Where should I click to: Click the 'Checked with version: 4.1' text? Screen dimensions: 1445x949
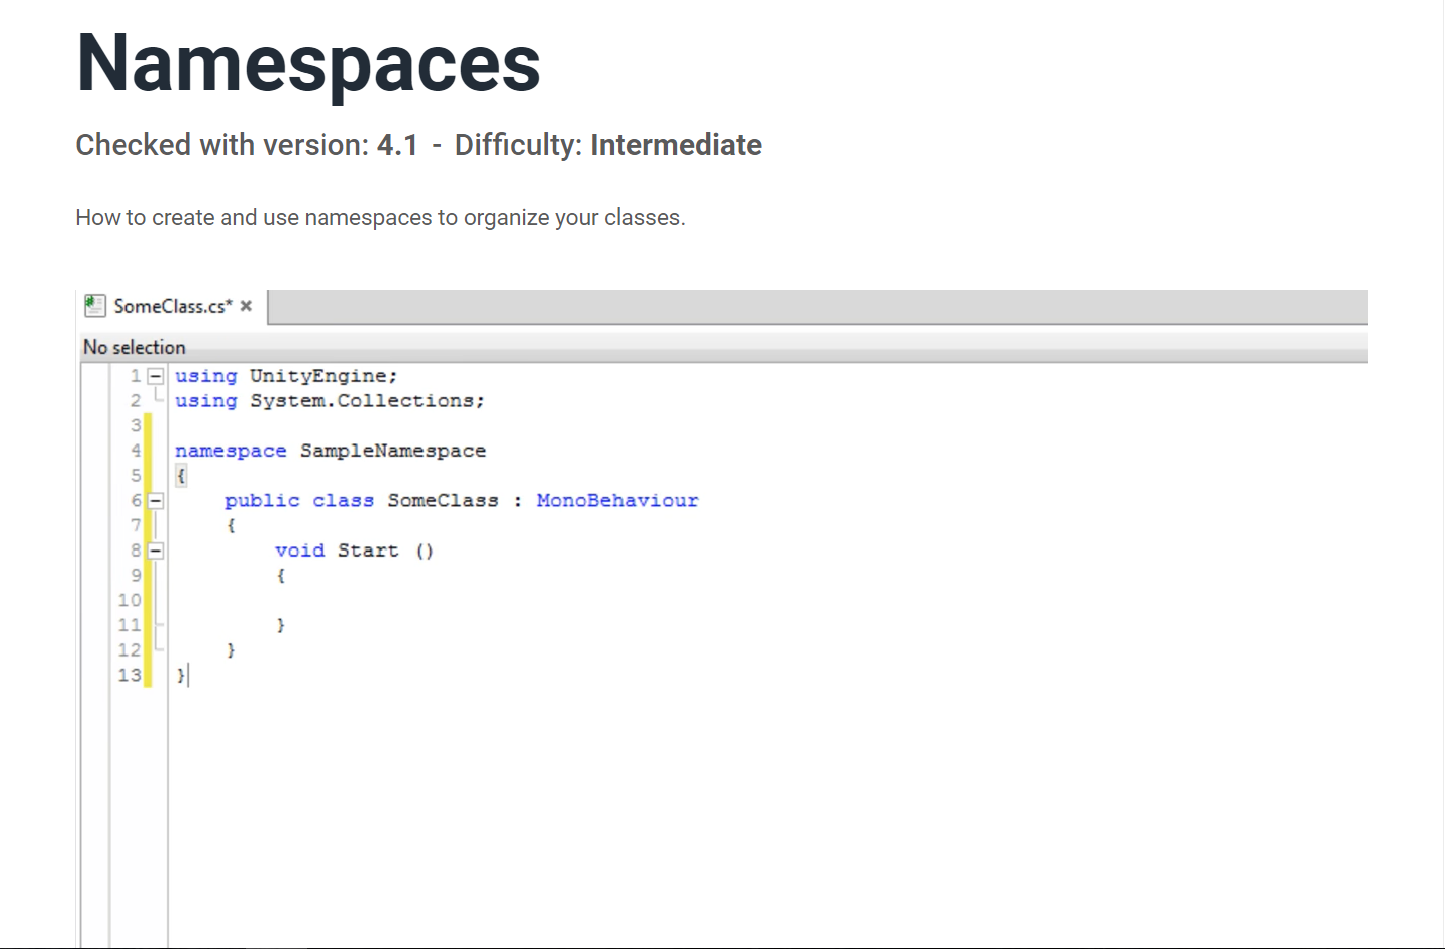246,145
